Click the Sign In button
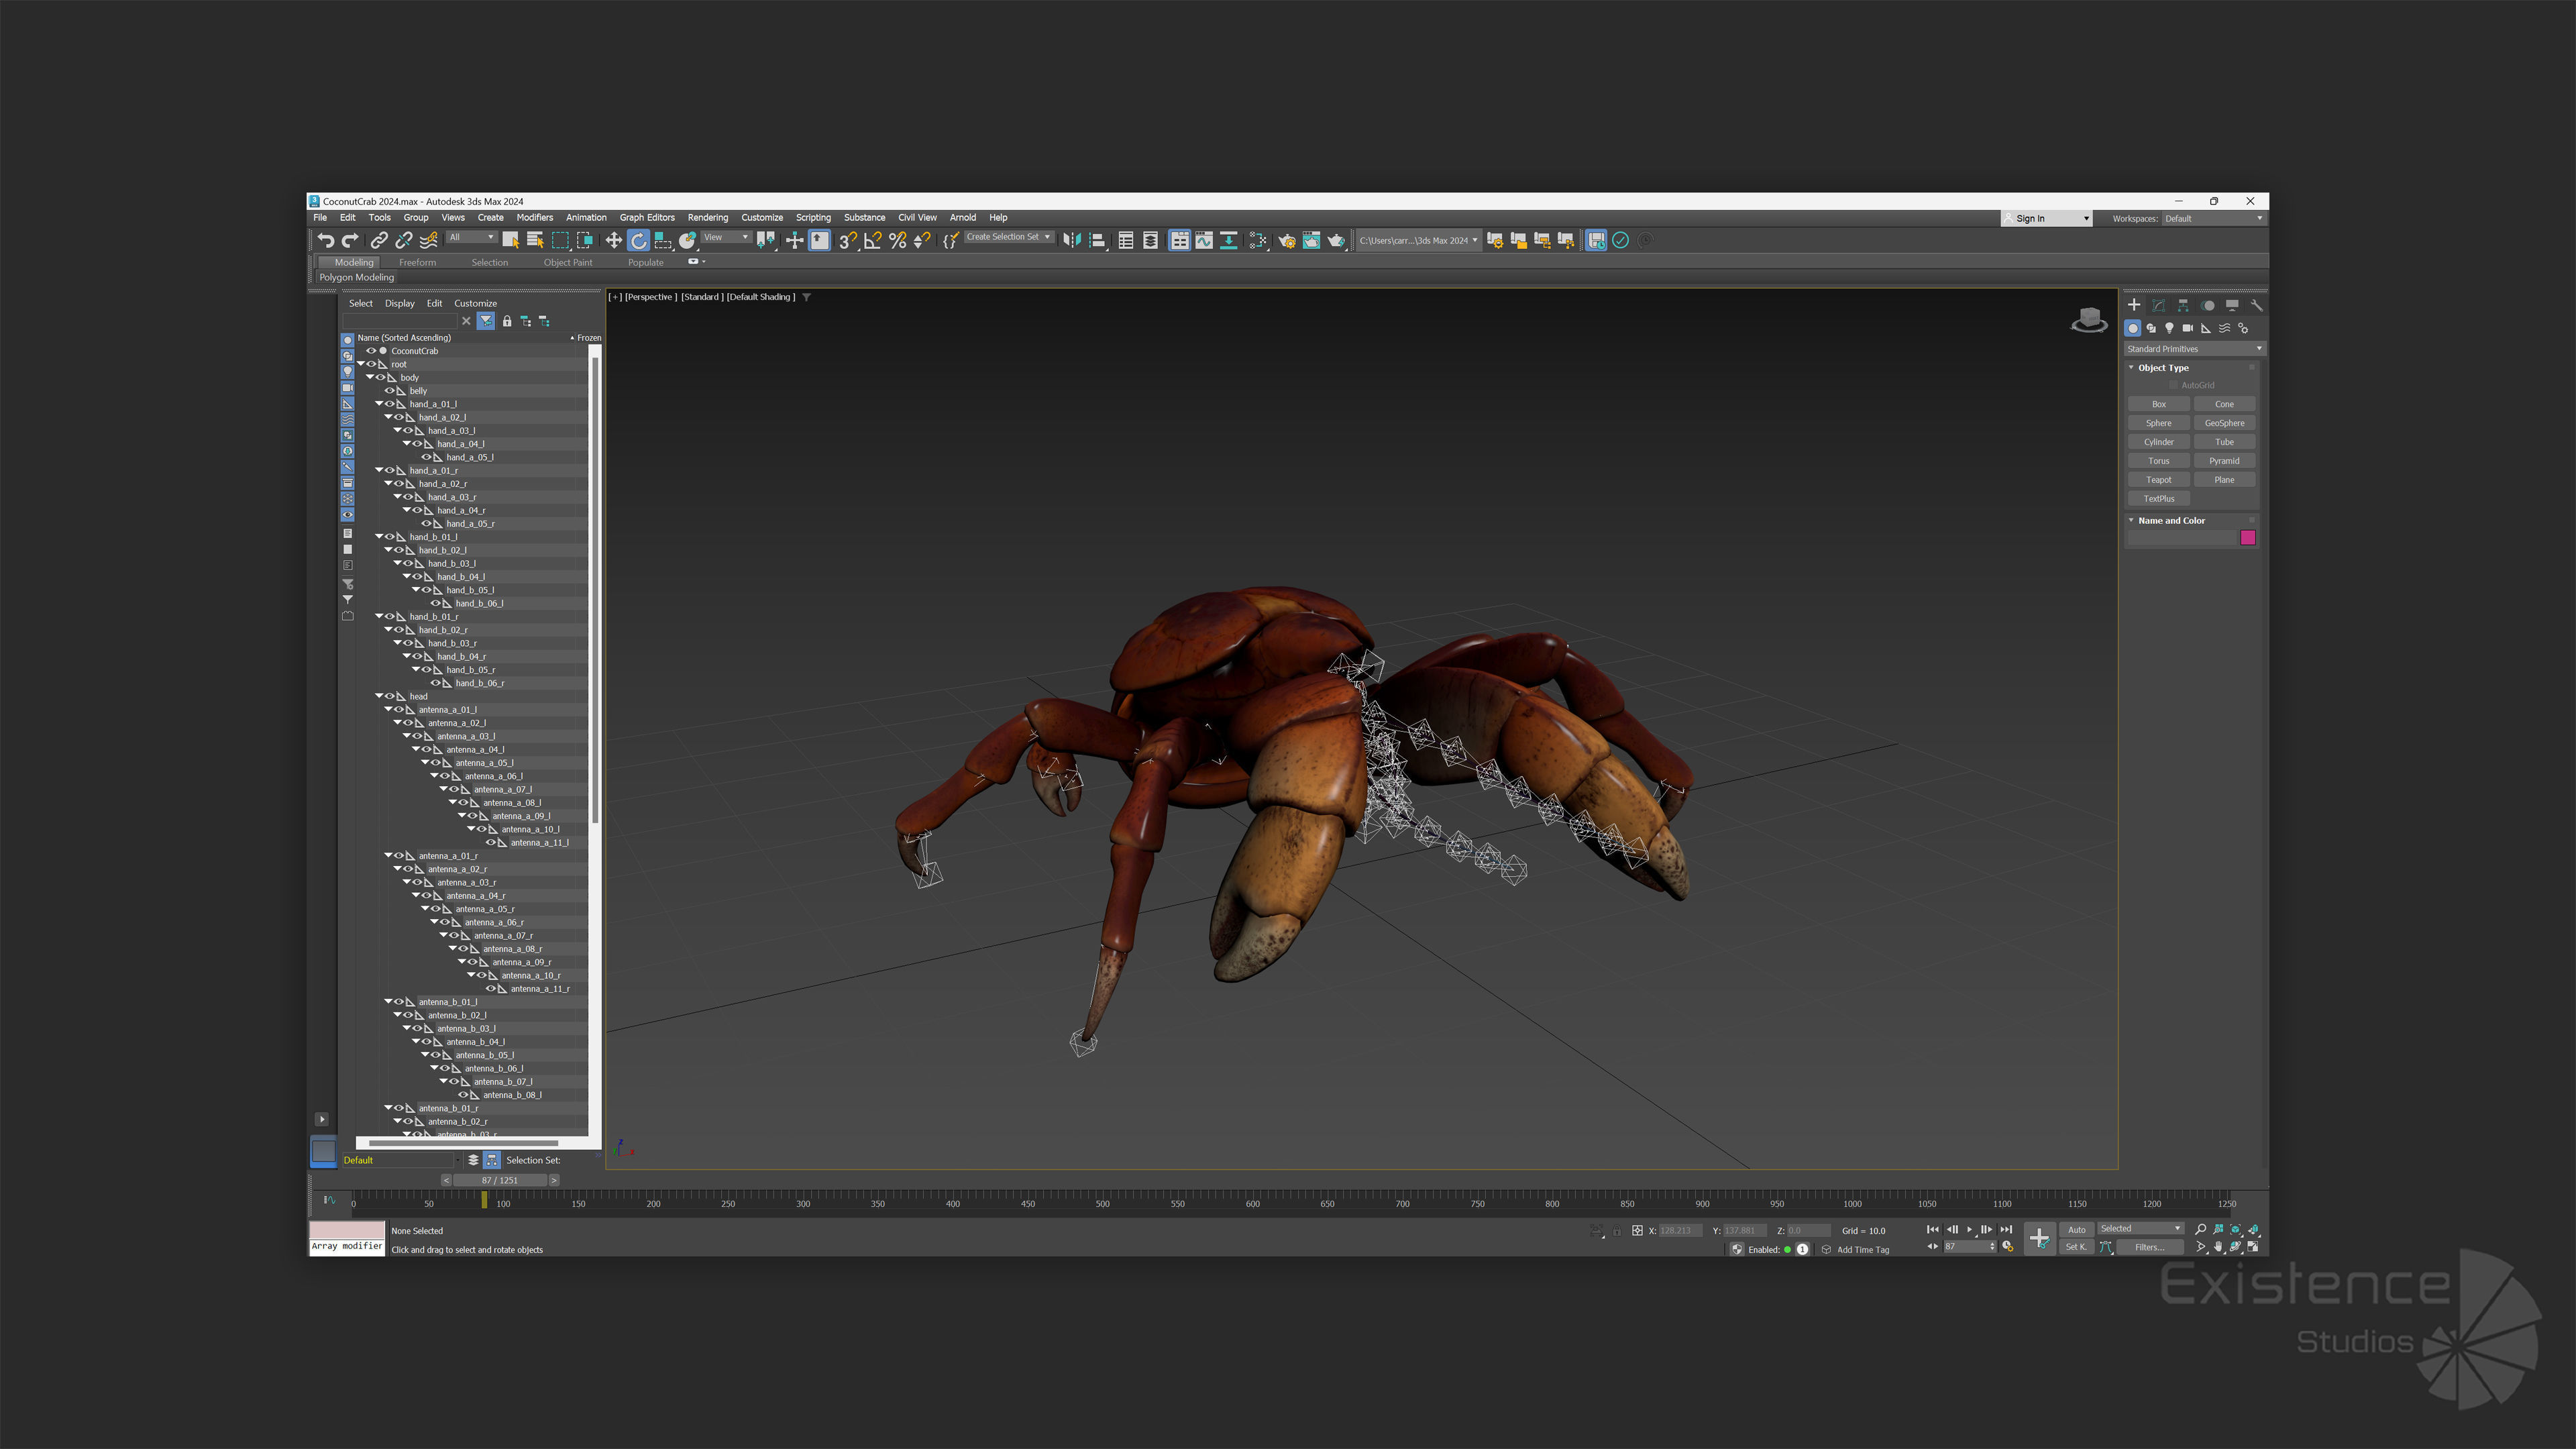The height and width of the screenshot is (1449, 2576). [2046, 218]
